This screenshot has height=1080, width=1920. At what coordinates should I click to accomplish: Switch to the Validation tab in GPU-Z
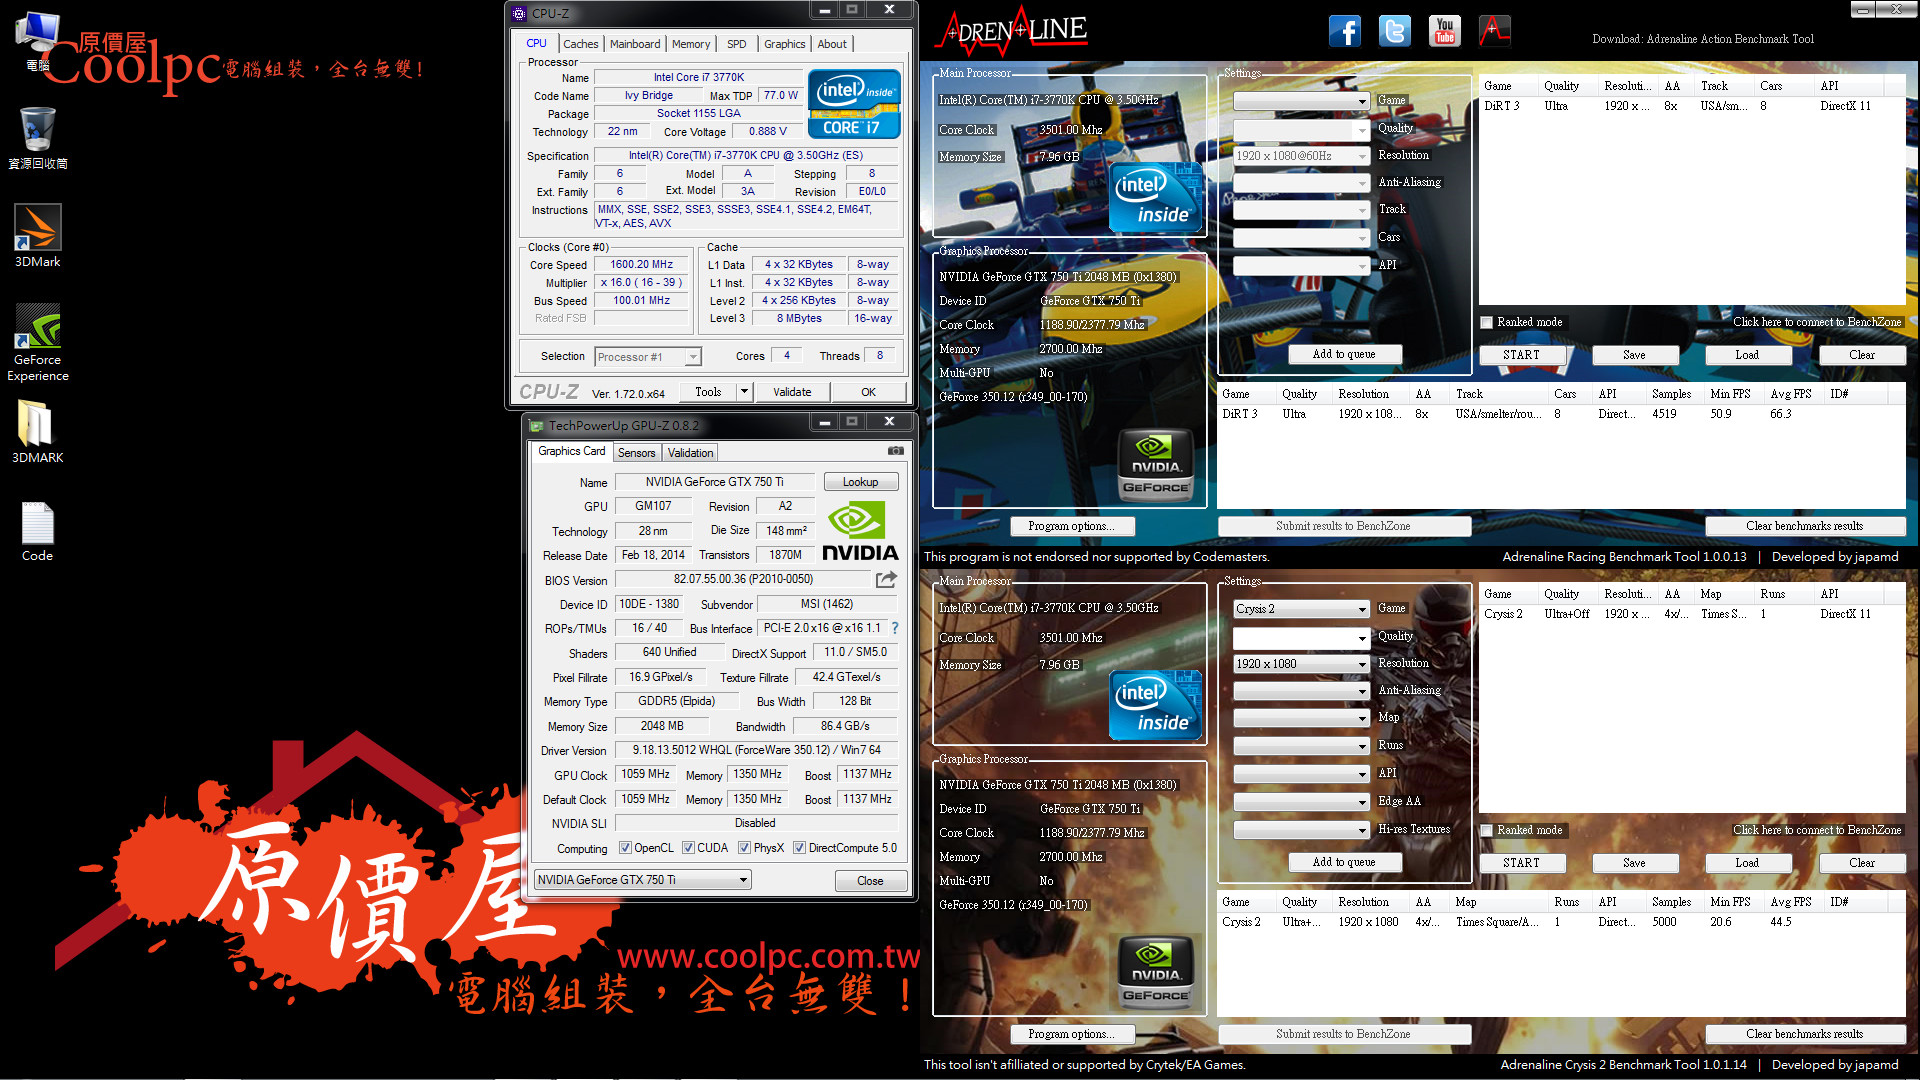coord(690,453)
